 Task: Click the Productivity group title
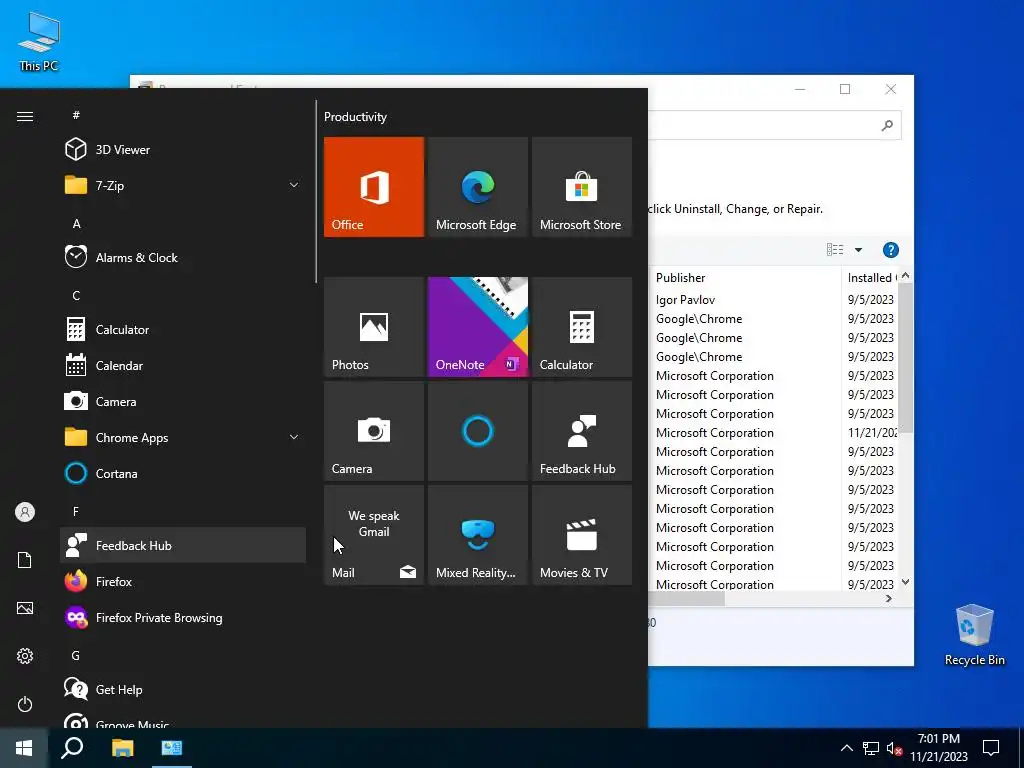pos(355,117)
